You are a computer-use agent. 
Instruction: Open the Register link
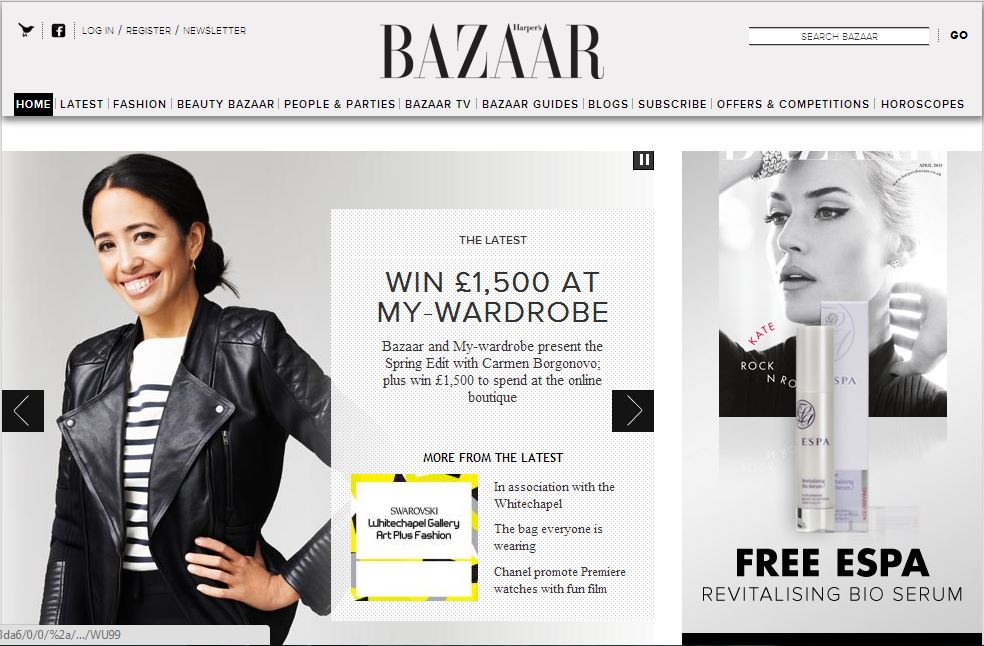pyautogui.click(x=148, y=30)
